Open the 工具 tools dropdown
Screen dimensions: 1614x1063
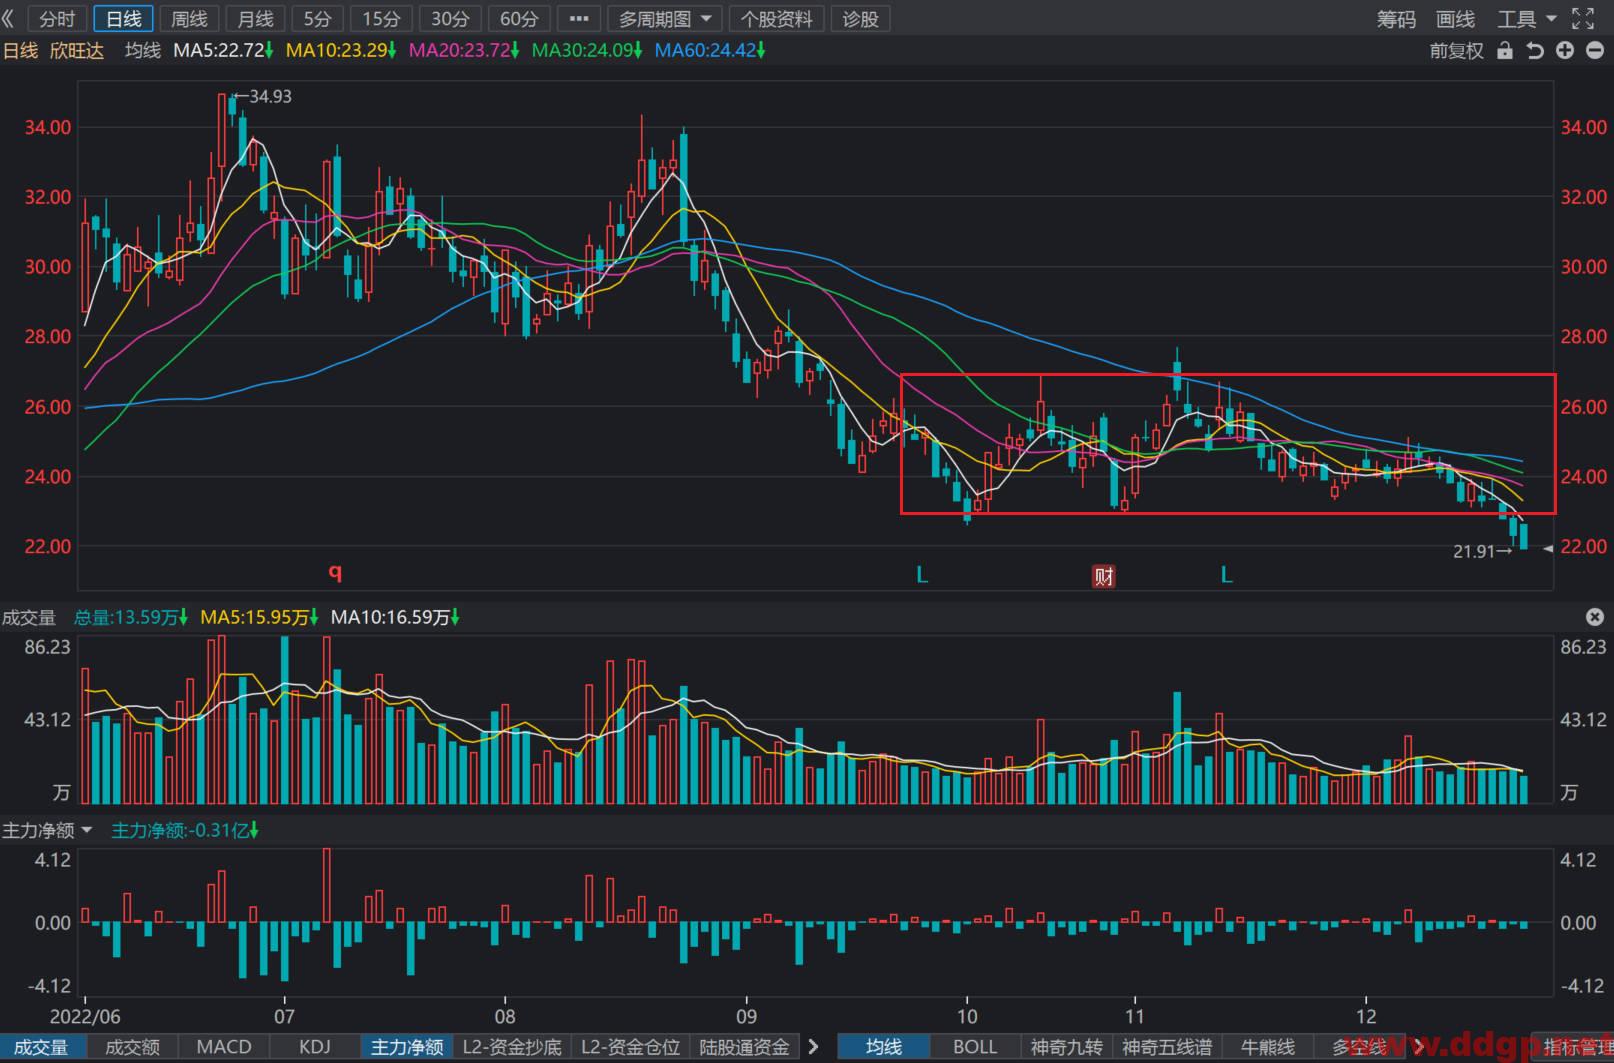click(x=1526, y=18)
